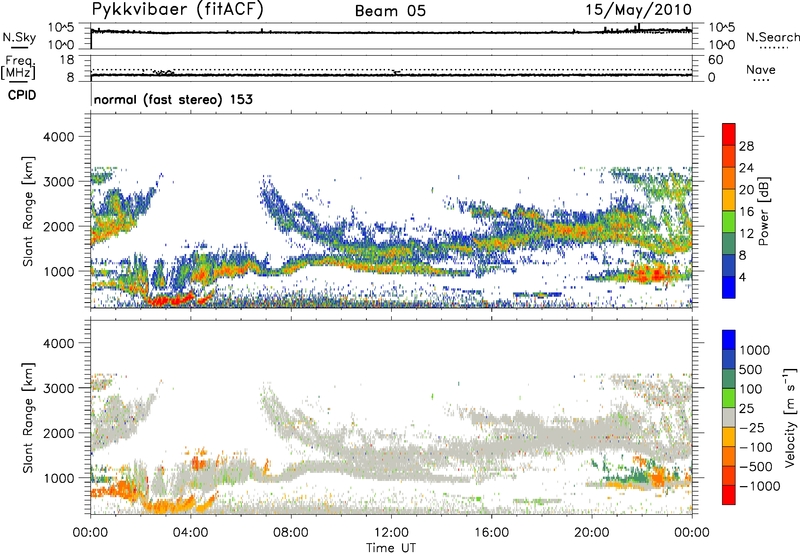This screenshot has height=554, width=800.
Task: Click the "1000" range tick in velocity panel
Action: (59, 478)
